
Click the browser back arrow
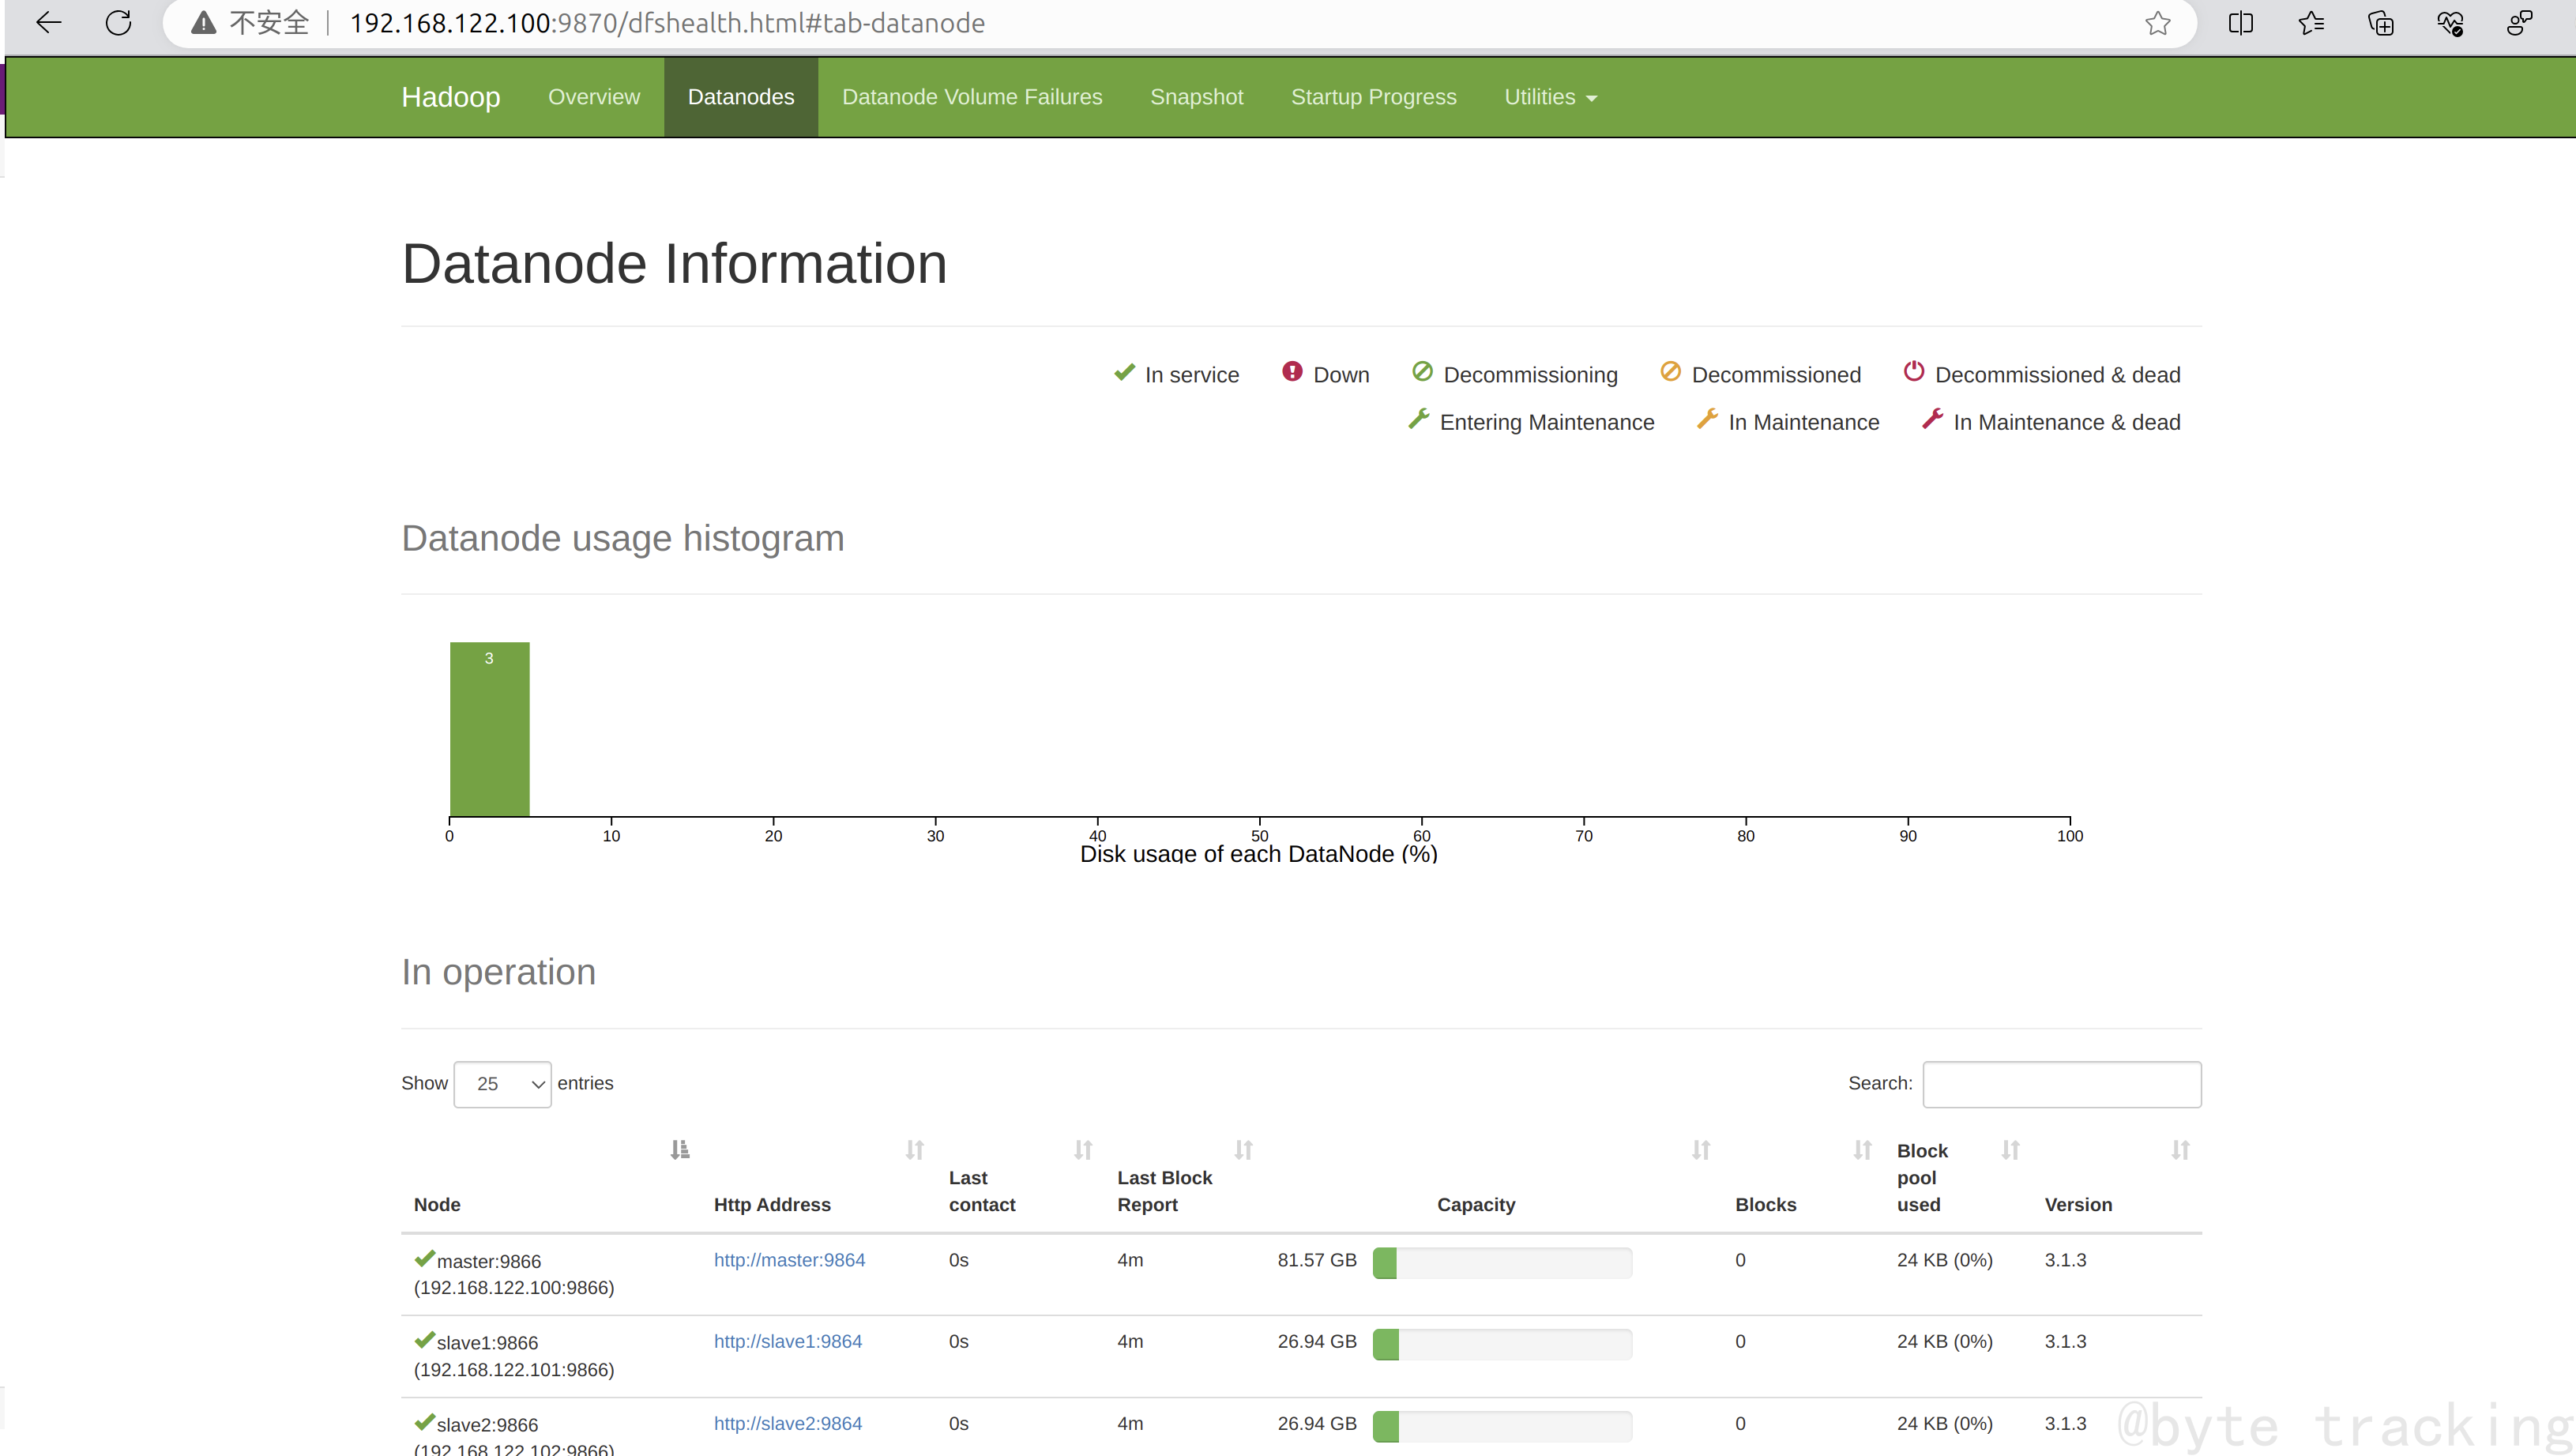tap(48, 23)
